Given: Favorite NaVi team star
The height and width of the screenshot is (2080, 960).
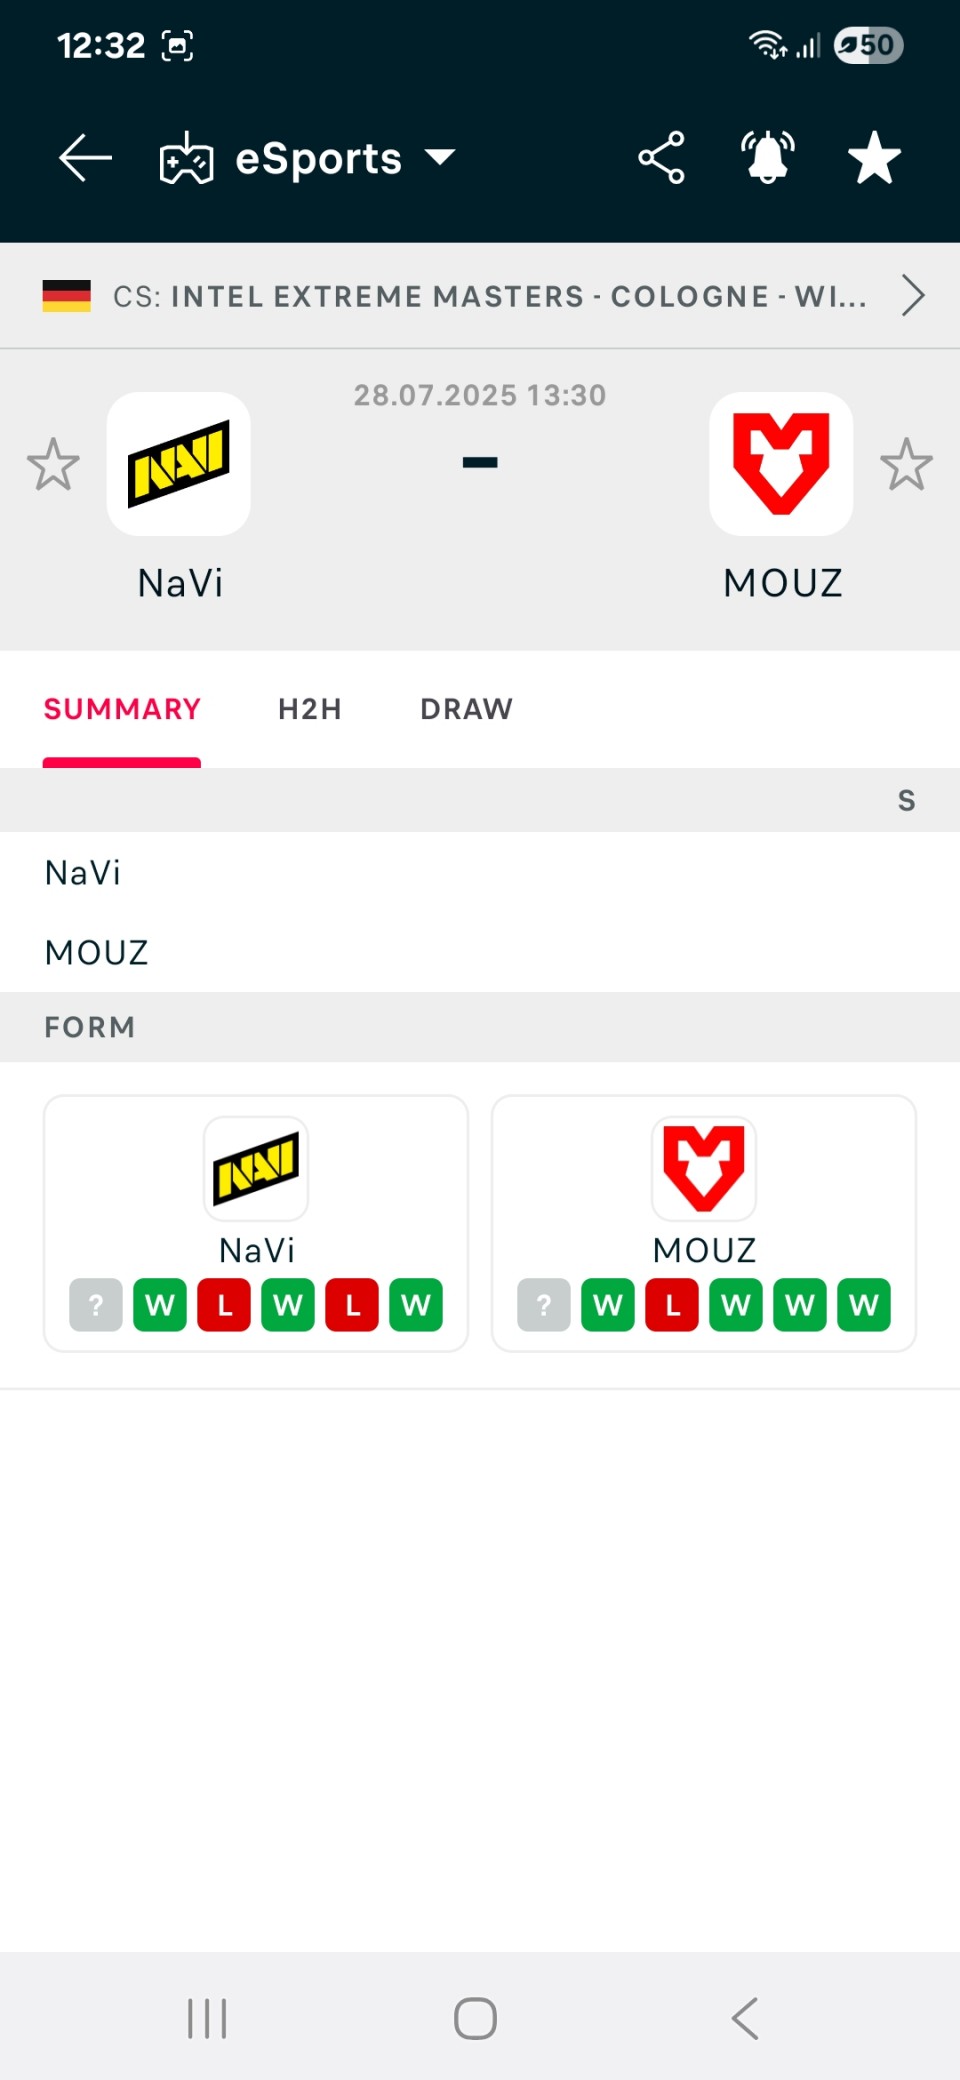Looking at the screenshot, I should coord(53,464).
